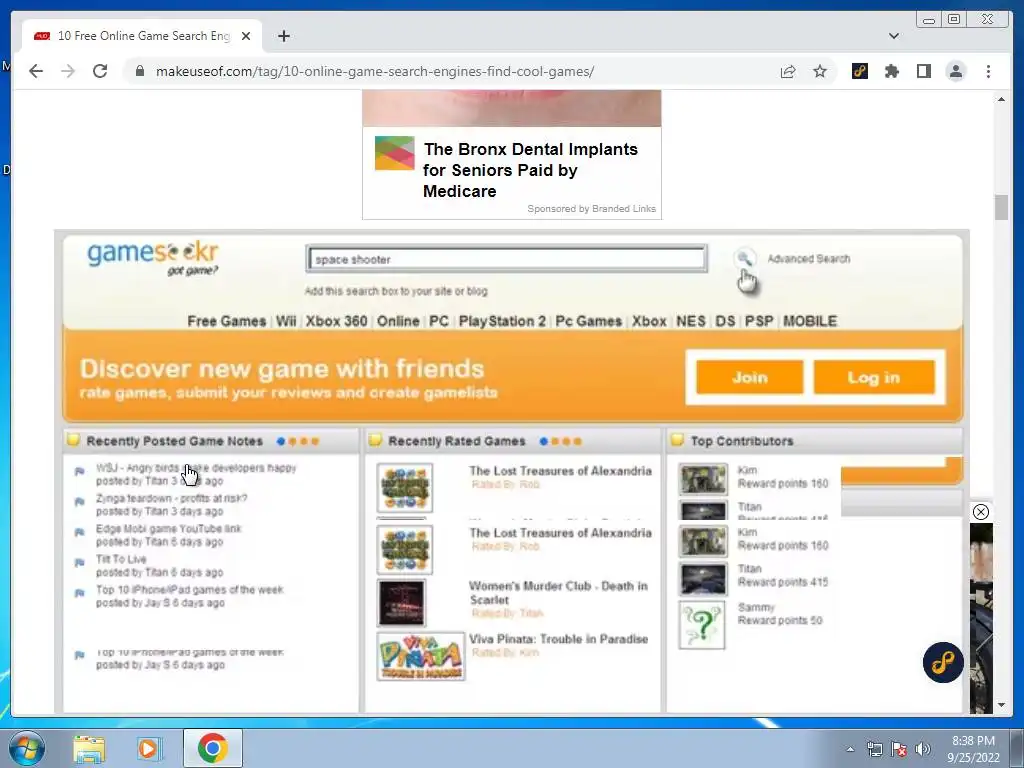Image resolution: width=1024 pixels, height=768 pixels.
Task: Select last orange dot in Recently Posted Game Notes
Action: point(315,441)
